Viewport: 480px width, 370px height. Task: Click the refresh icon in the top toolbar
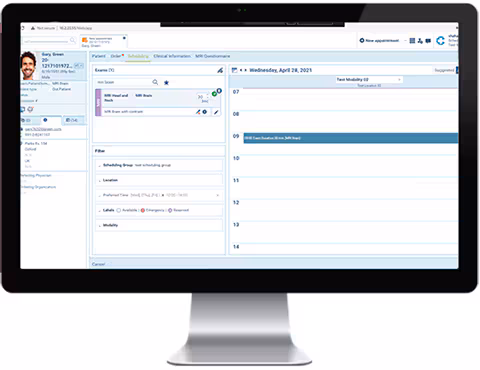(x=440, y=41)
